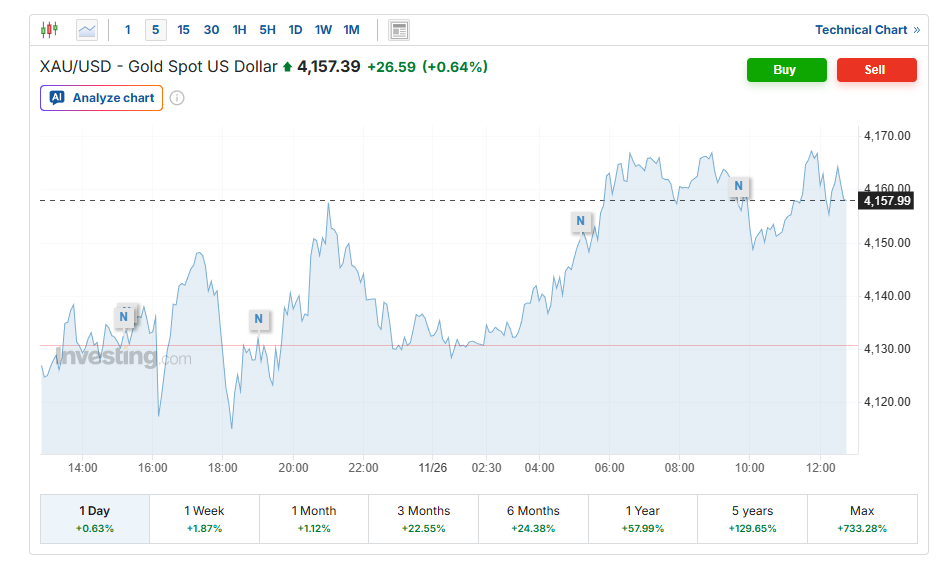
Task: Switch to candlestick chart type
Action: tap(49, 30)
